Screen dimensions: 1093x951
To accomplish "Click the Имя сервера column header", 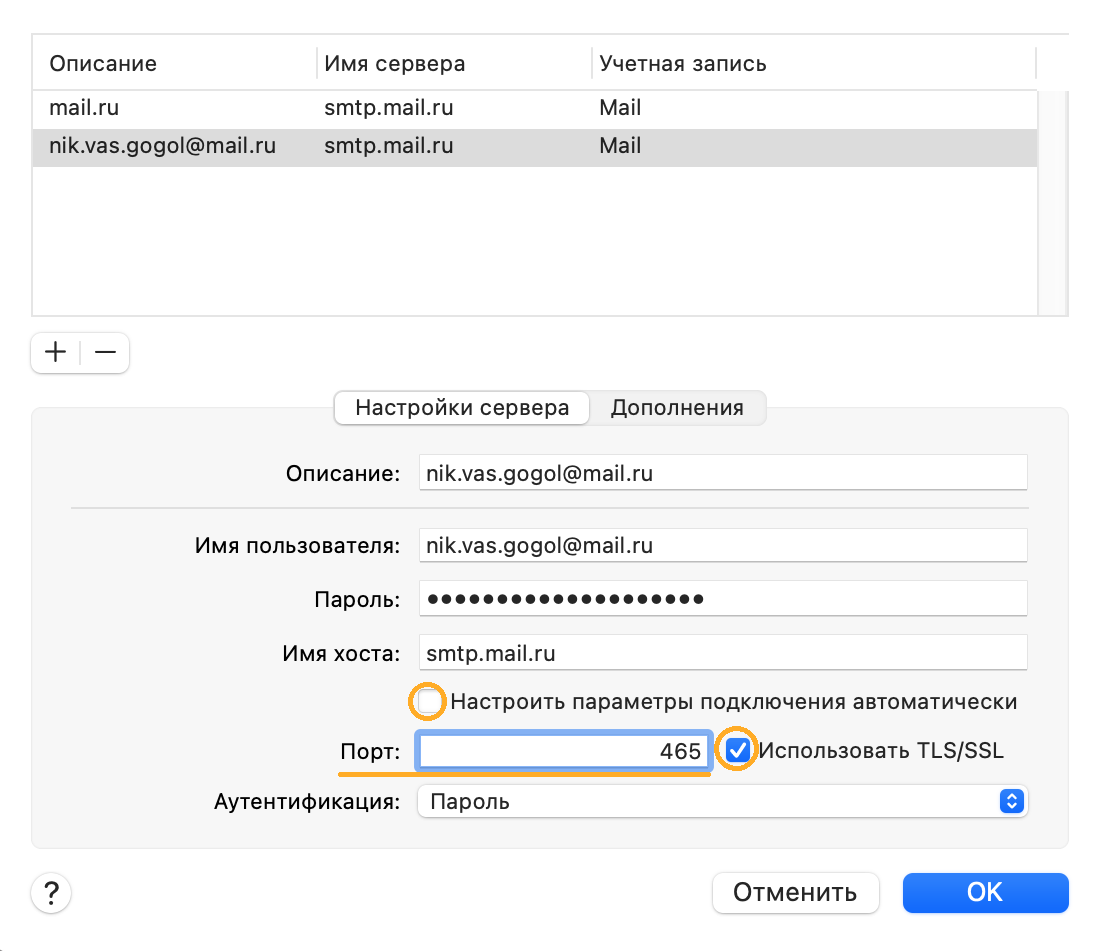I will coord(454,63).
